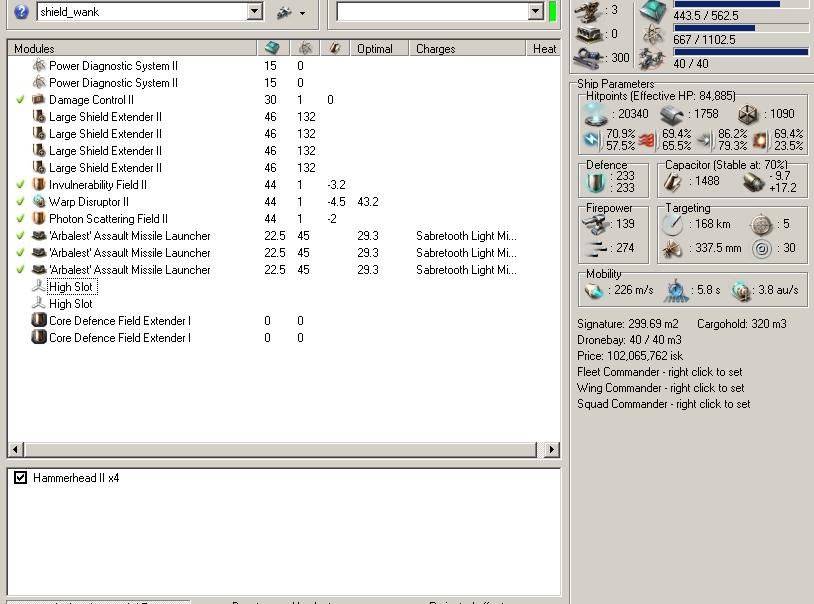Open the shield_wank fit name dropdown
Viewport: 814px width, 604px height.
click(x=254, y=11)
